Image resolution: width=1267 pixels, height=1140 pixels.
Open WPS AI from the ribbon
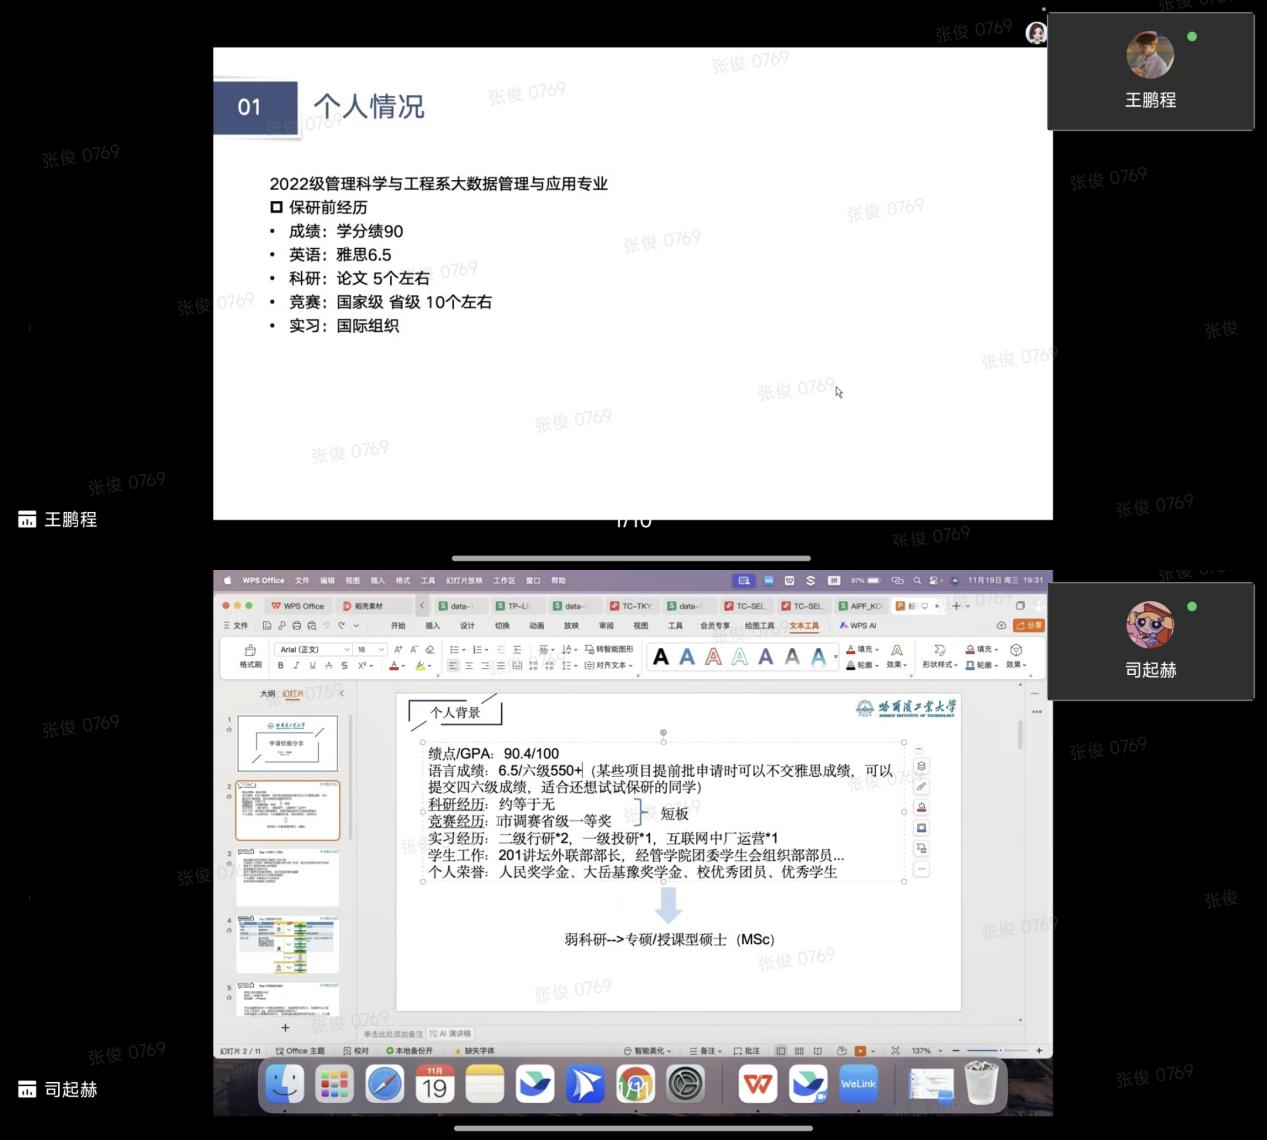(x=858, y=626)
